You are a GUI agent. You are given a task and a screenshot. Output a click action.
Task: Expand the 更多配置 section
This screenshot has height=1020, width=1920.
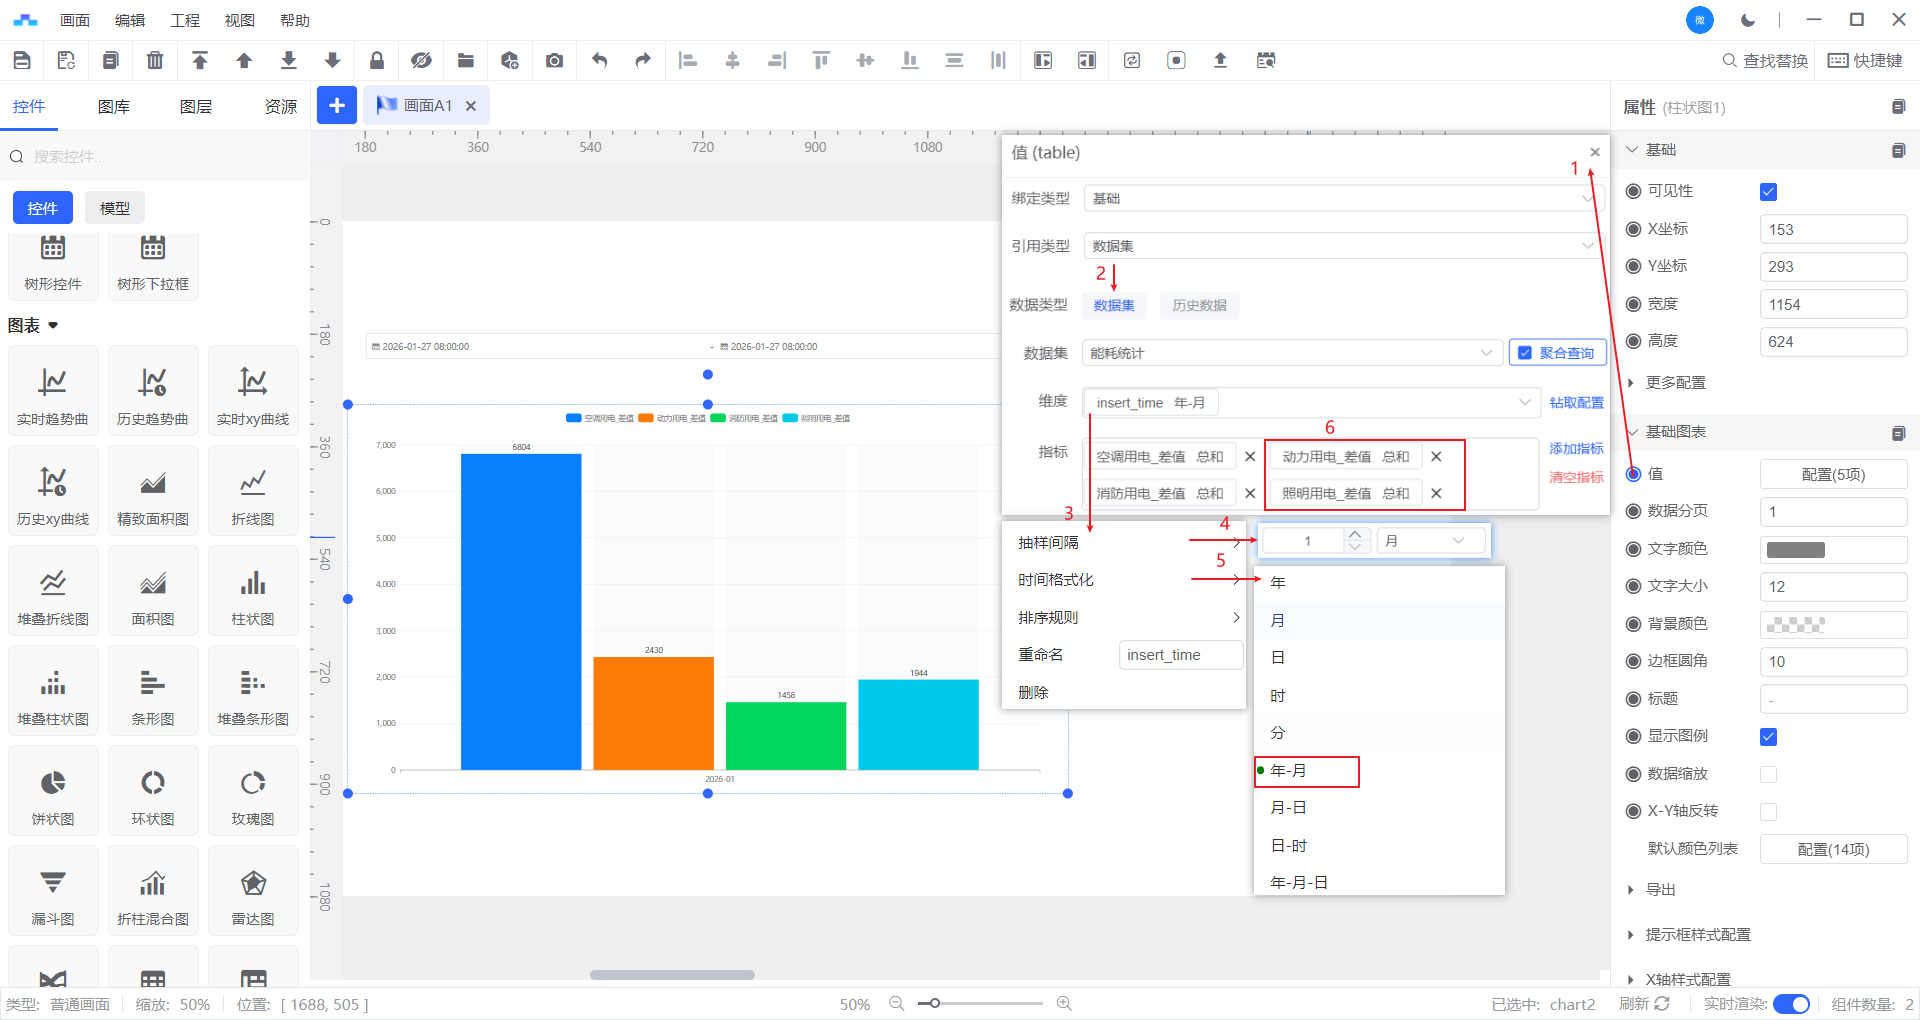coord(1676,383)
